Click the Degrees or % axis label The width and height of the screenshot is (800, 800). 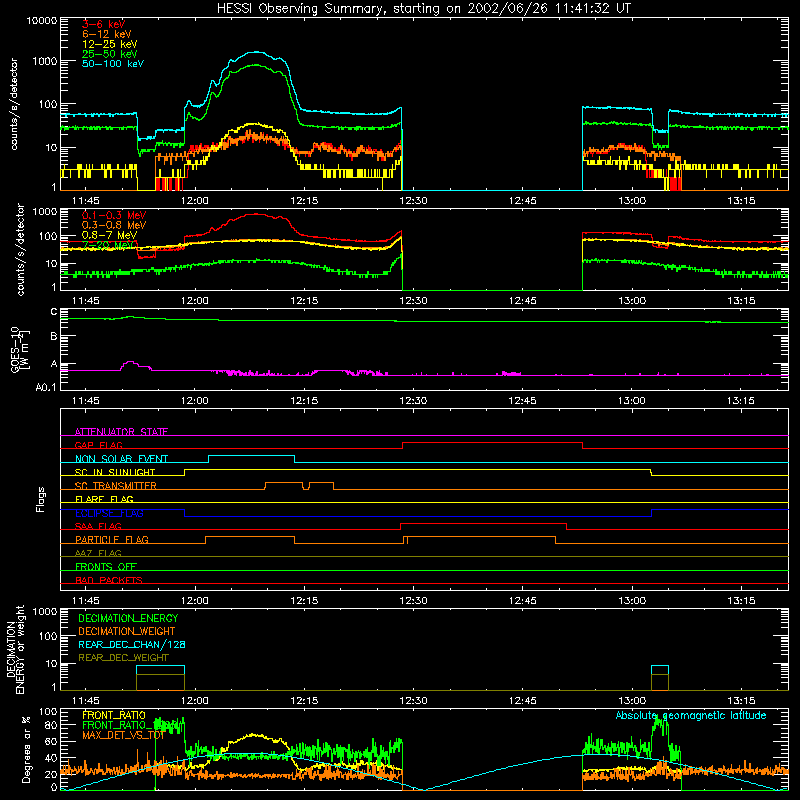[x=26, y=749]
